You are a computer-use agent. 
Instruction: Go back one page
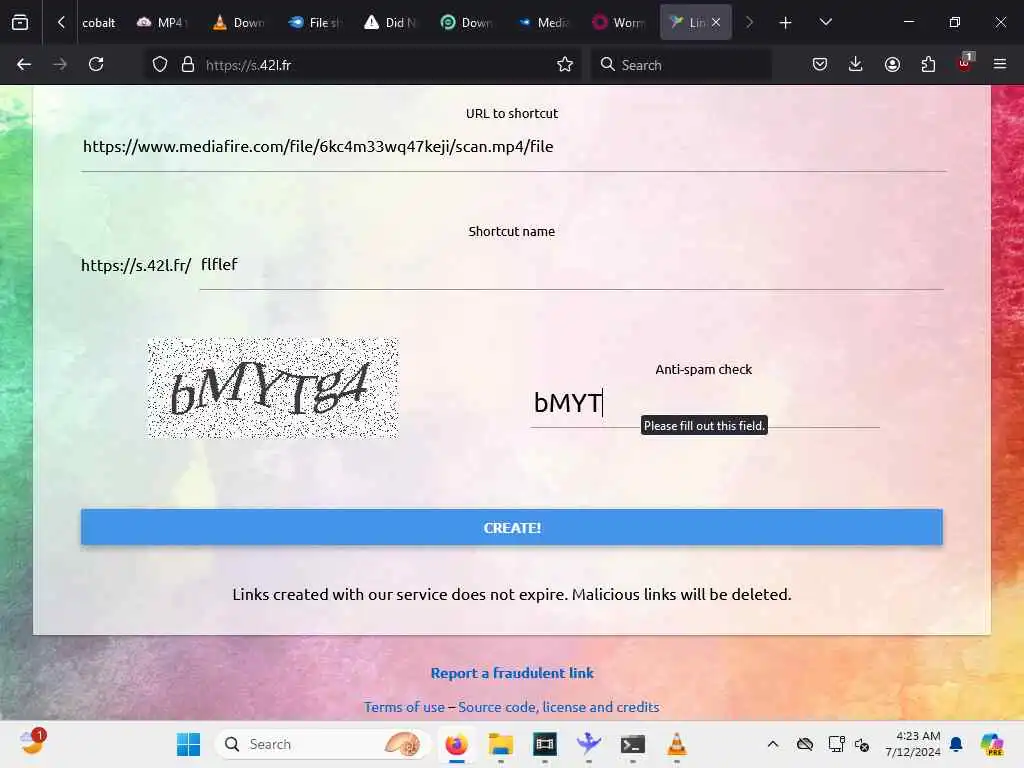click(x=24, y=64)
